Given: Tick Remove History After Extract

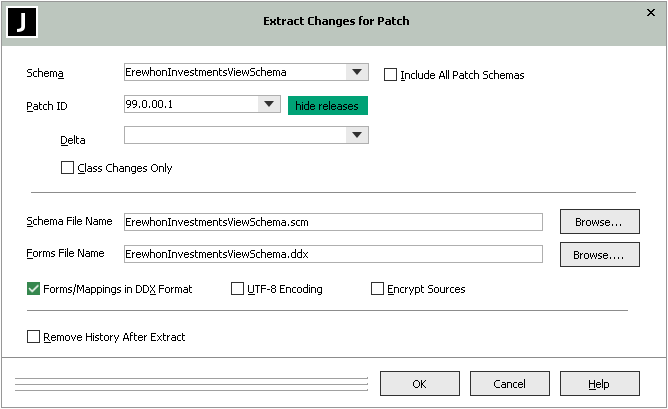Looking at the screenshot, I should [35, 337].
